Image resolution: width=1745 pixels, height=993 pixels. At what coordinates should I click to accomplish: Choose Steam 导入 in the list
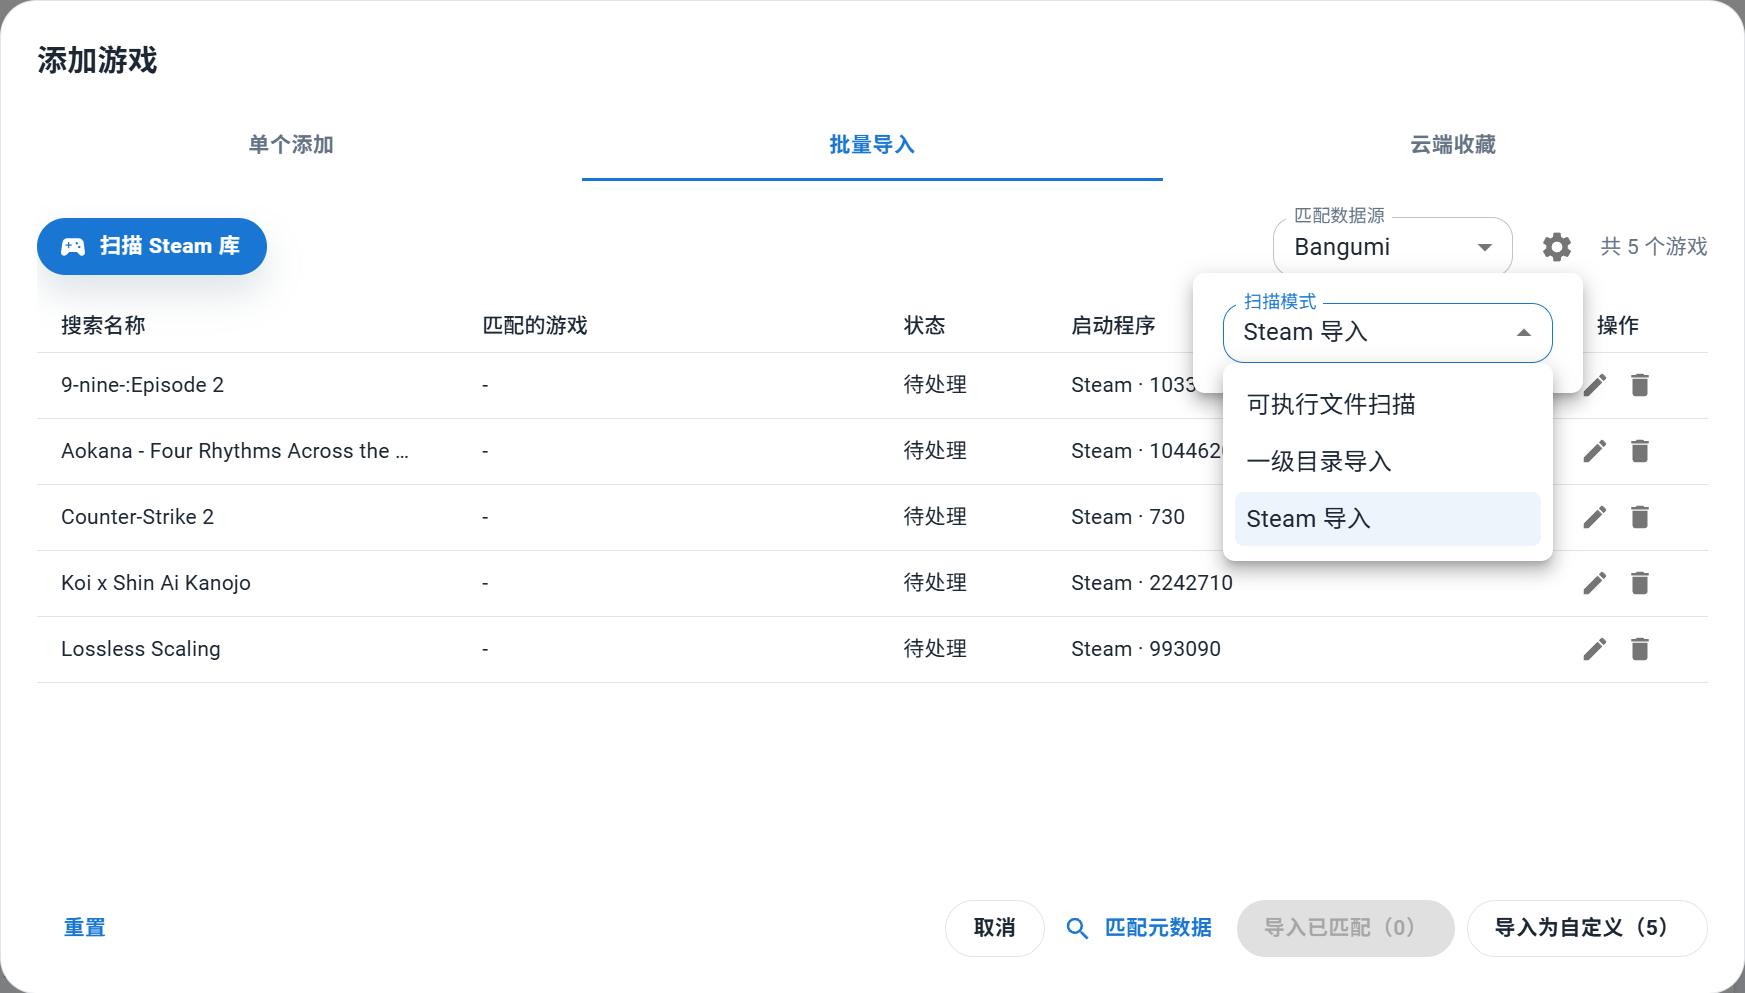click(x=1387, y=518)
